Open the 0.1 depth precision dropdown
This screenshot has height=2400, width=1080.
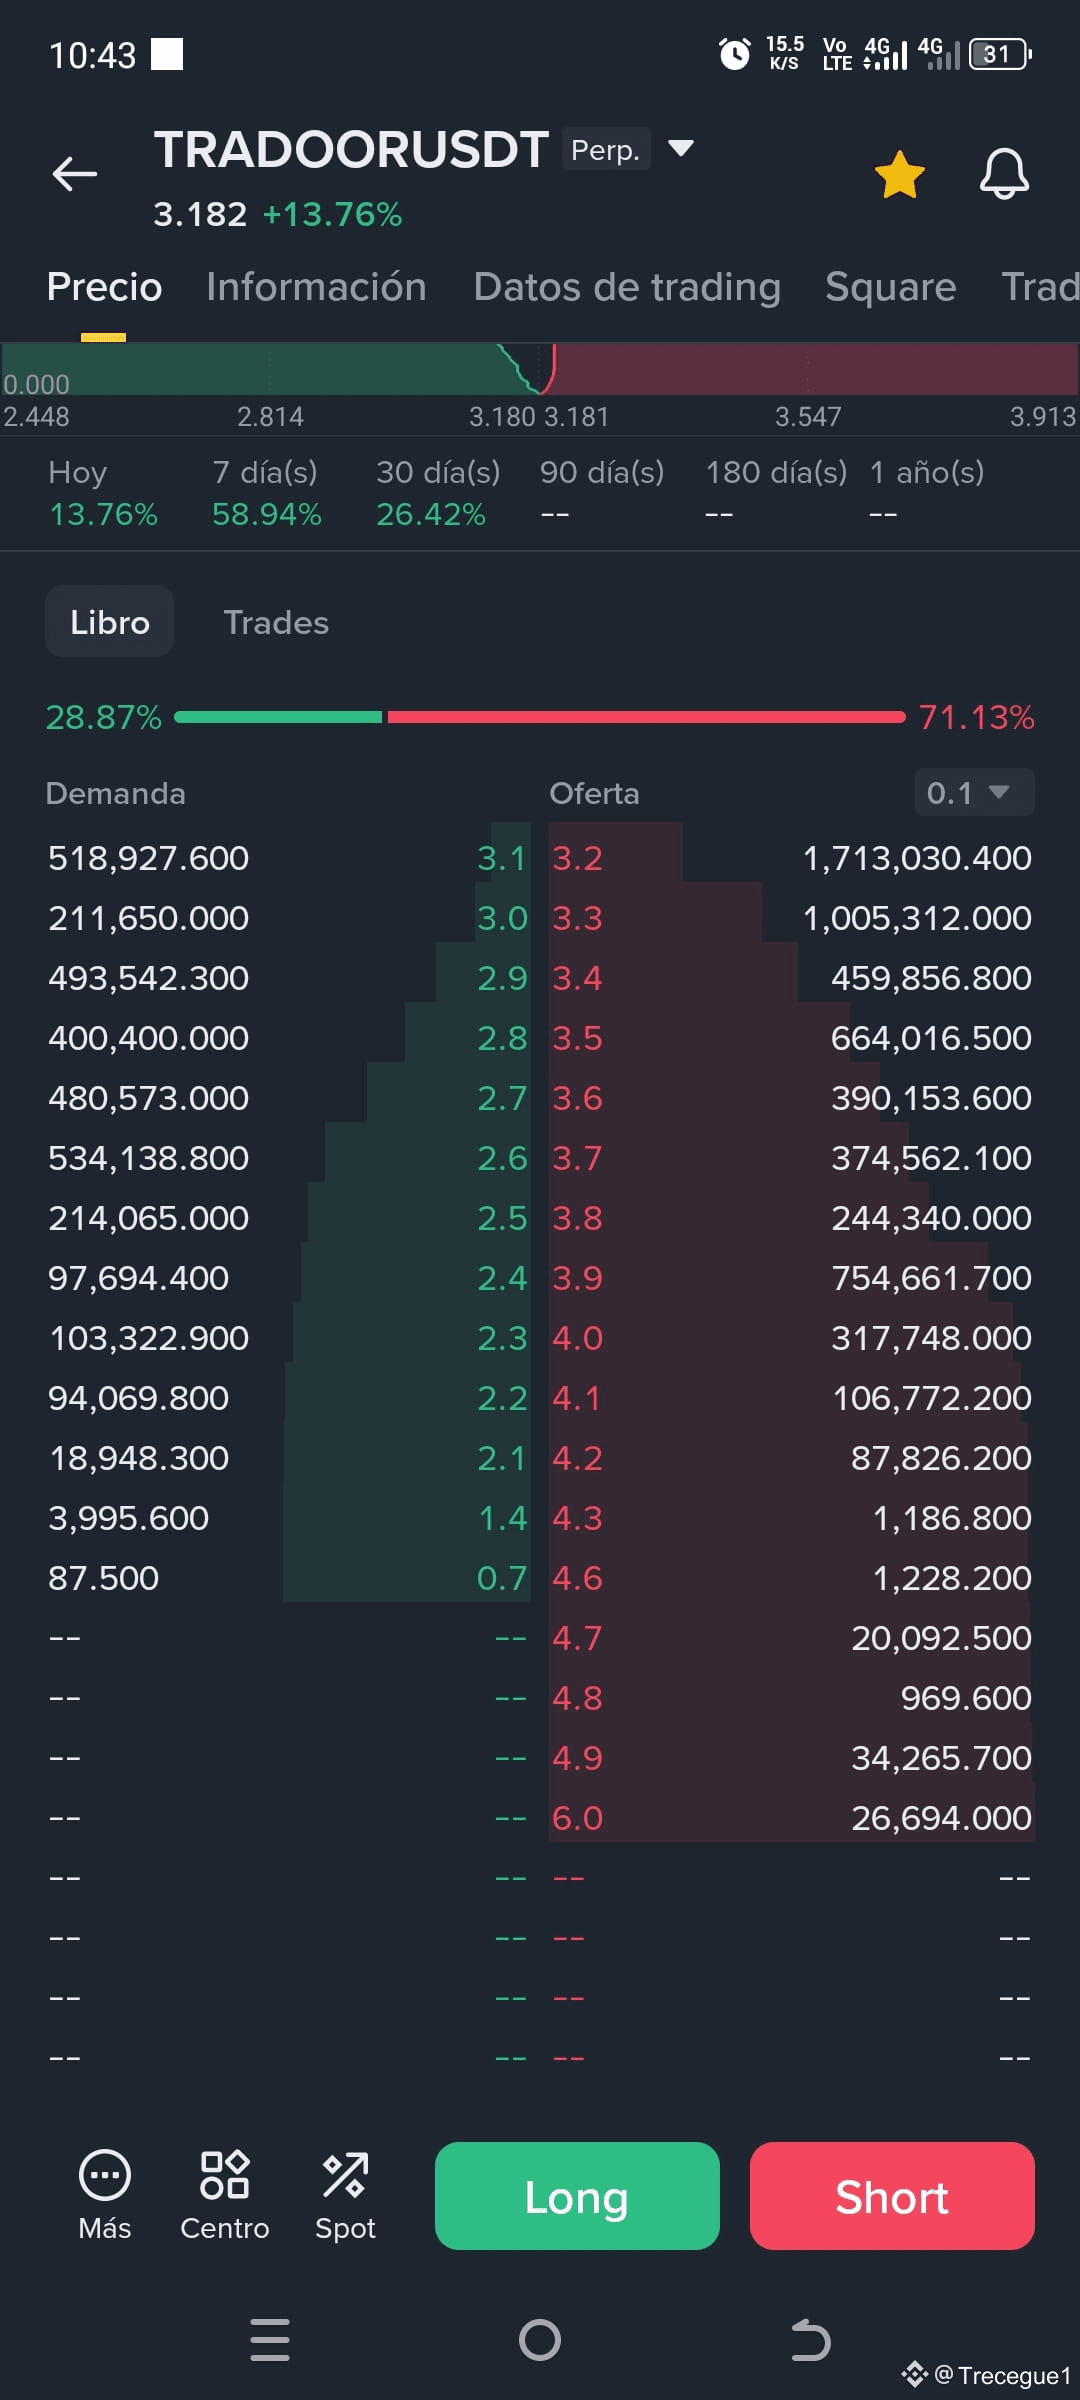[974, 793]
